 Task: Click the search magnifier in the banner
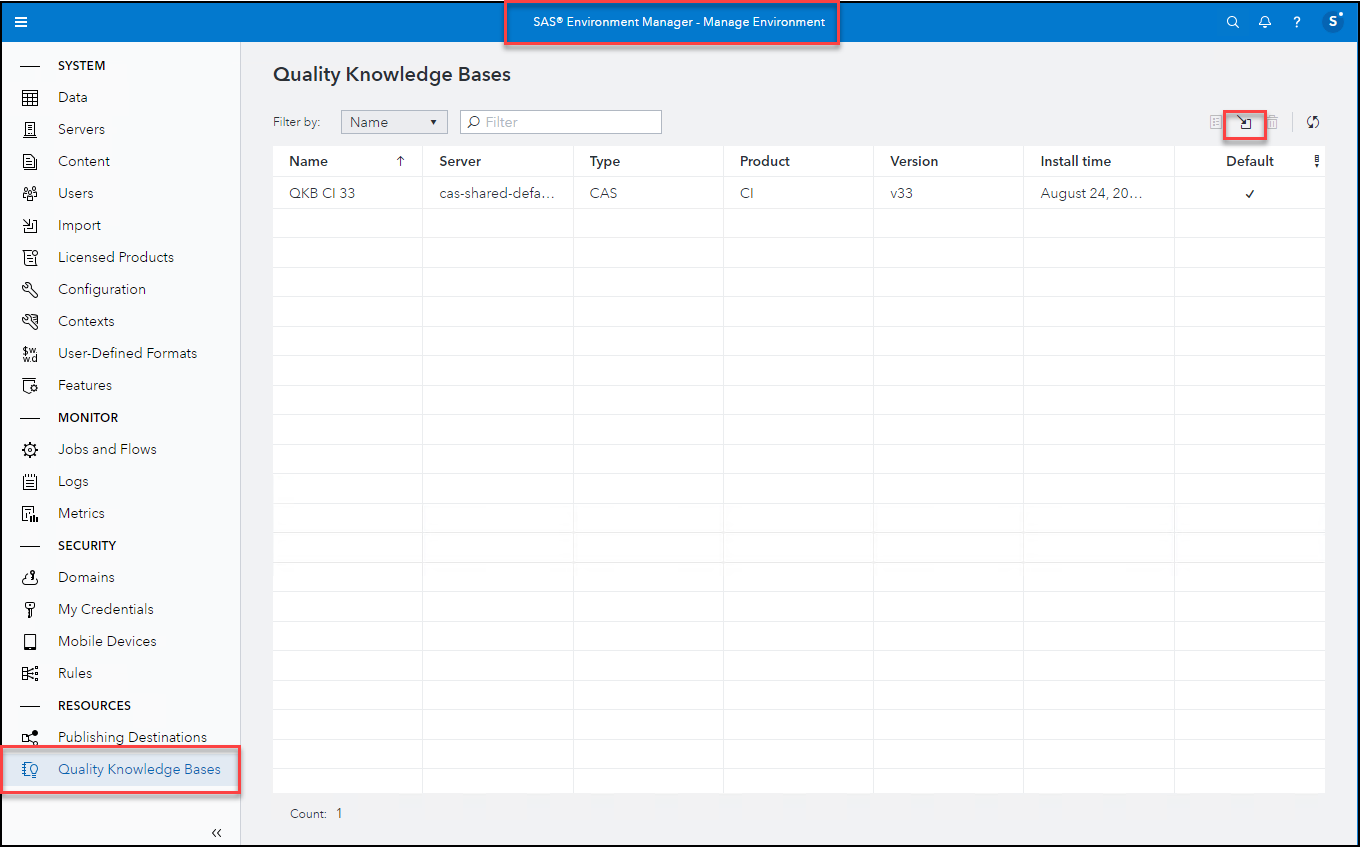[1232, 21]
